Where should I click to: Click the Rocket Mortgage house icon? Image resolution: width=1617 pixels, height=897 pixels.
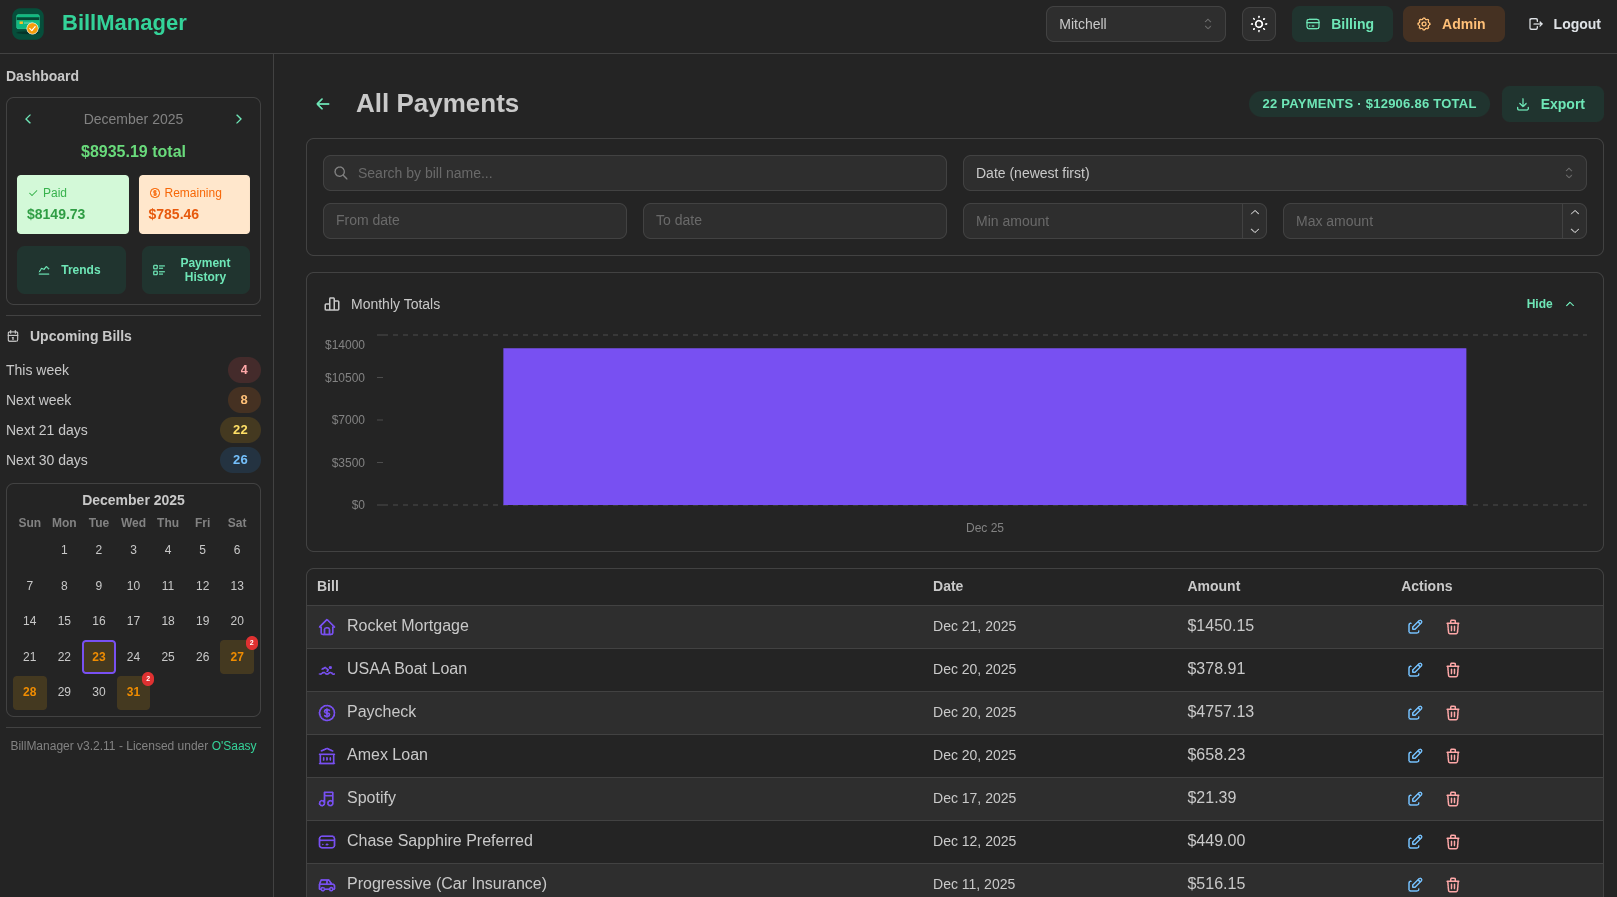pyautogui.click(x=327, y=627)
